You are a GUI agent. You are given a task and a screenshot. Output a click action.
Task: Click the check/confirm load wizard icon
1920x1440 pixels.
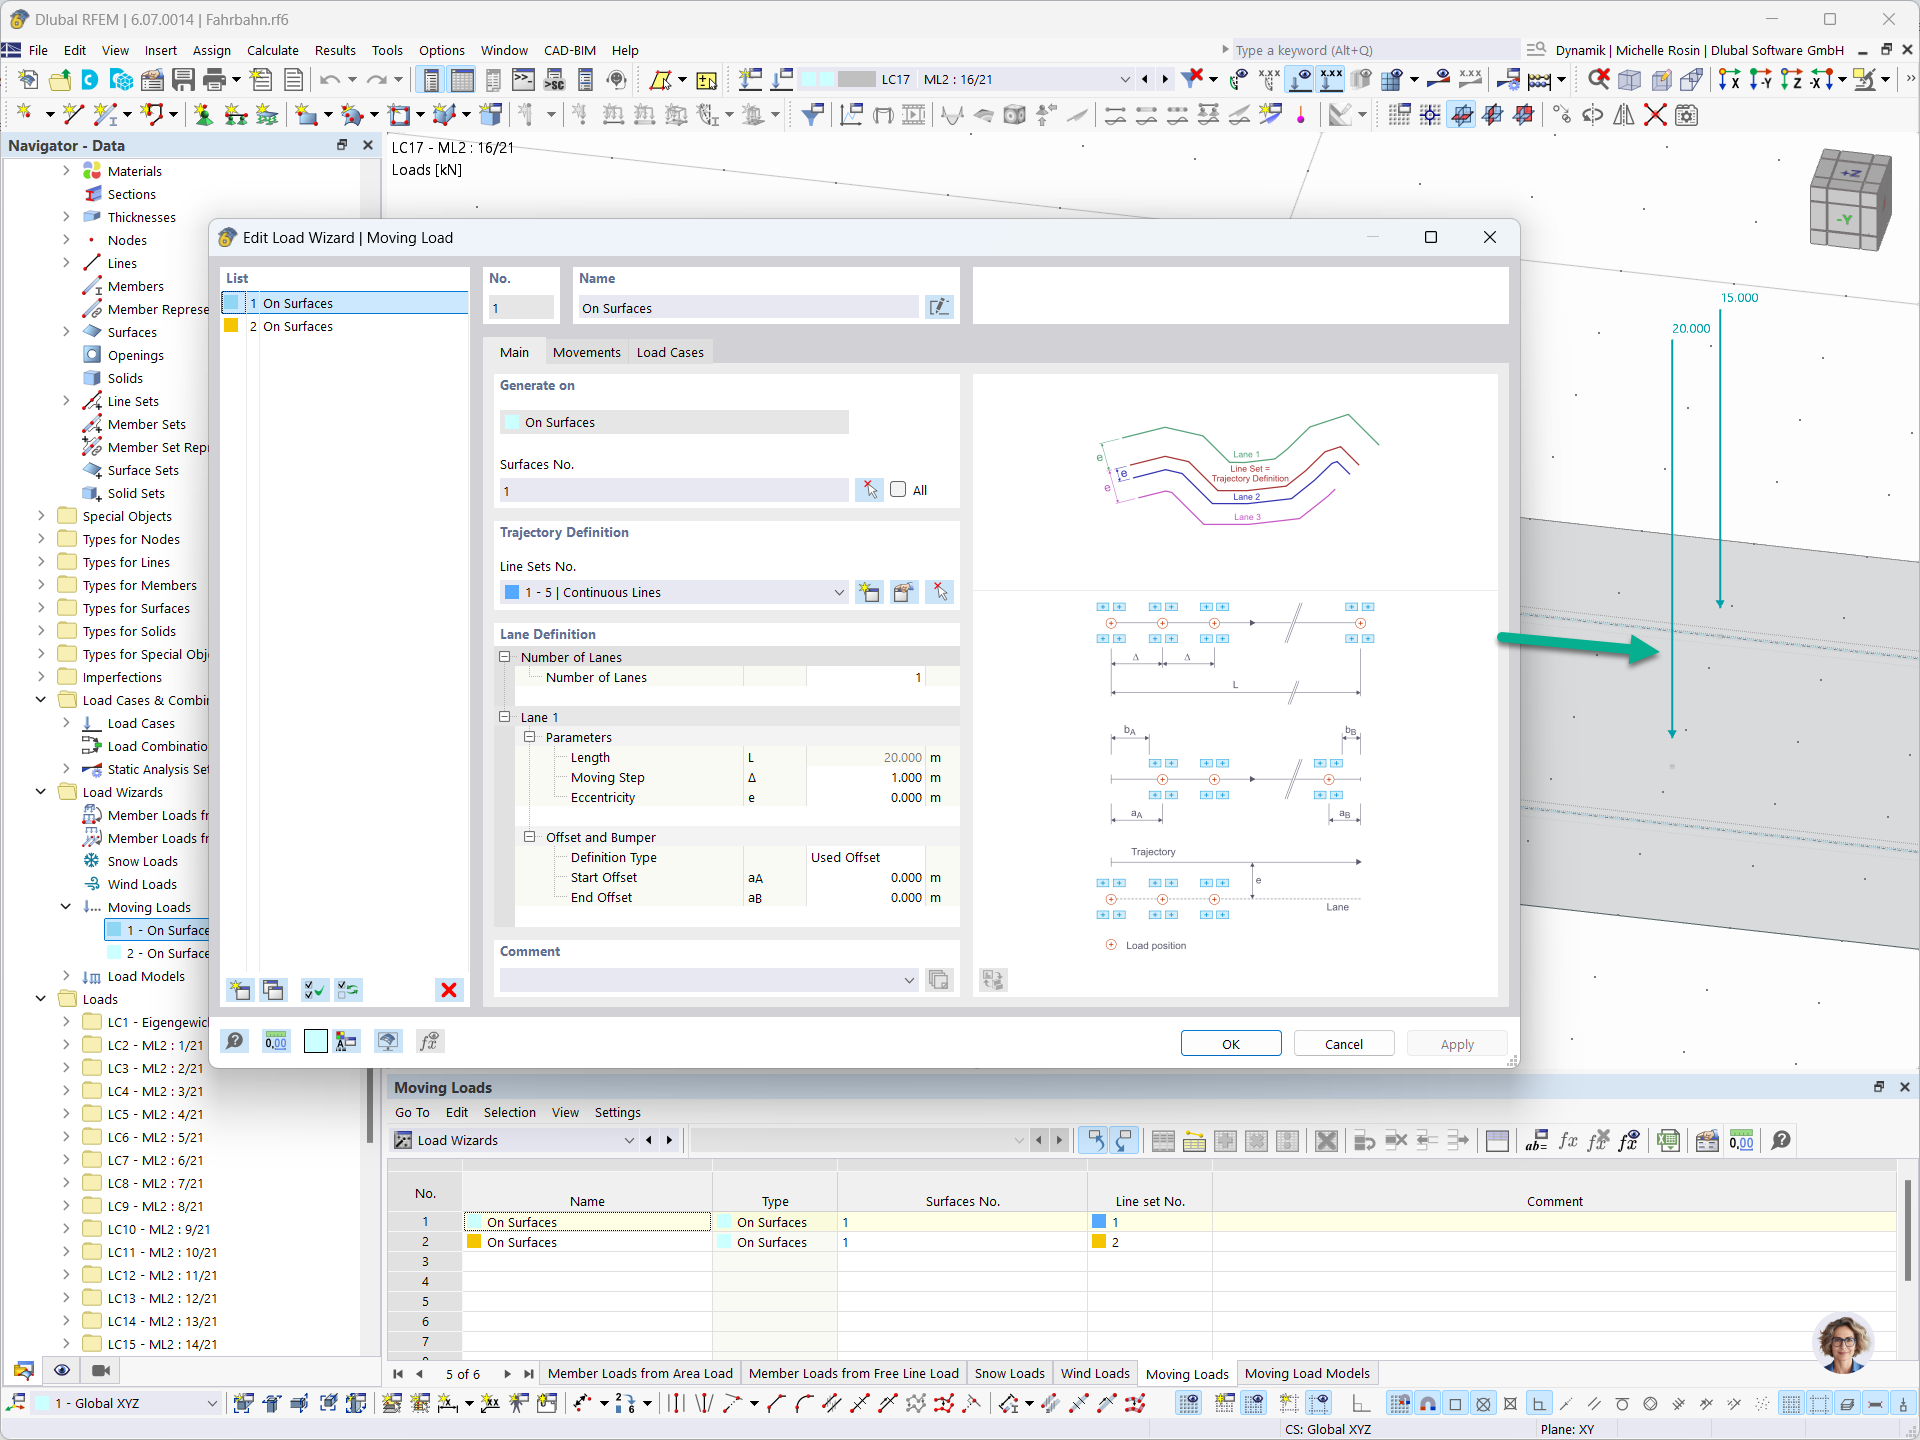coord(314,989)
